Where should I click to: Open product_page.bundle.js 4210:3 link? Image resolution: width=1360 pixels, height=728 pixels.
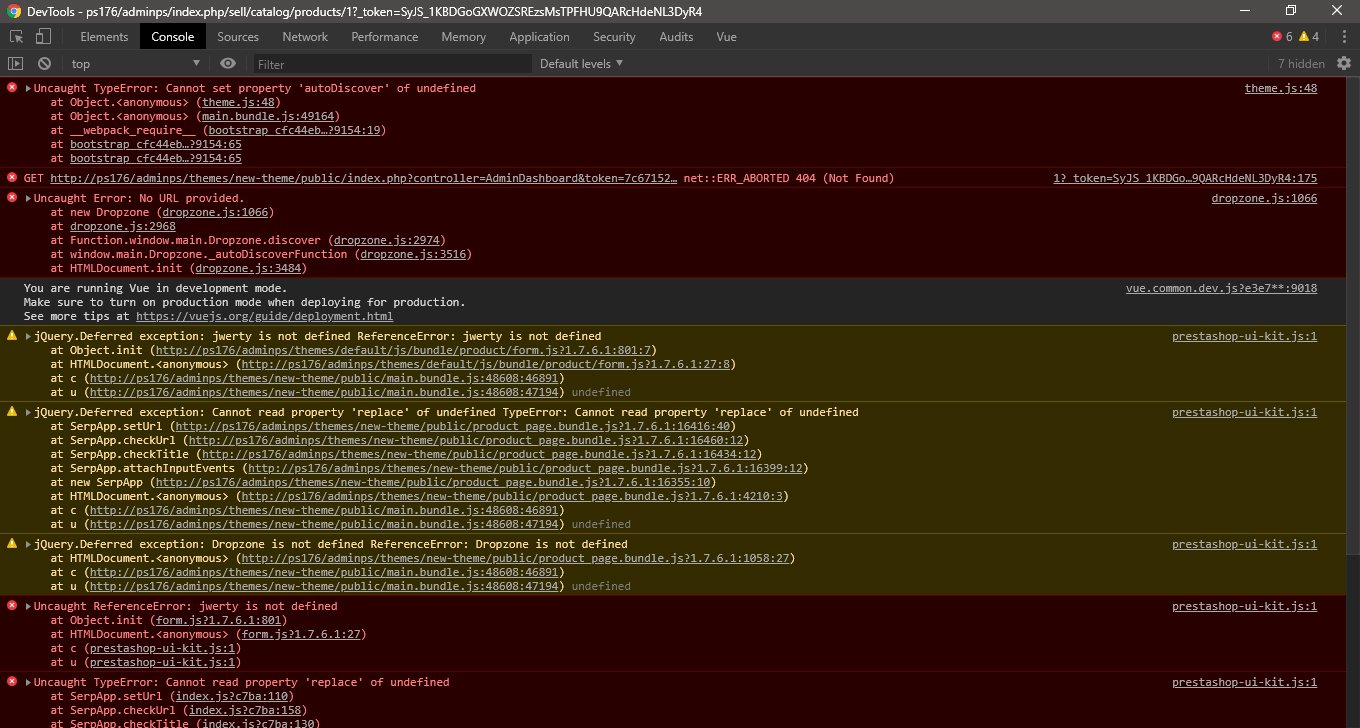[514, 496]
